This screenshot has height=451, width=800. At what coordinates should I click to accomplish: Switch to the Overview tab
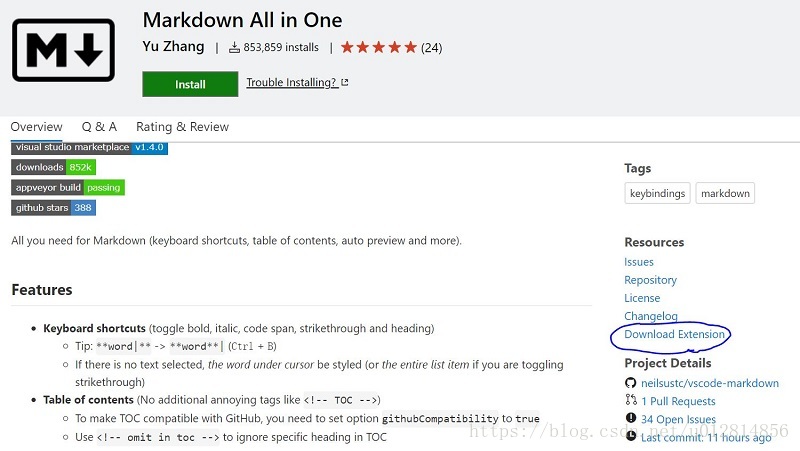(x=36, y=127)
